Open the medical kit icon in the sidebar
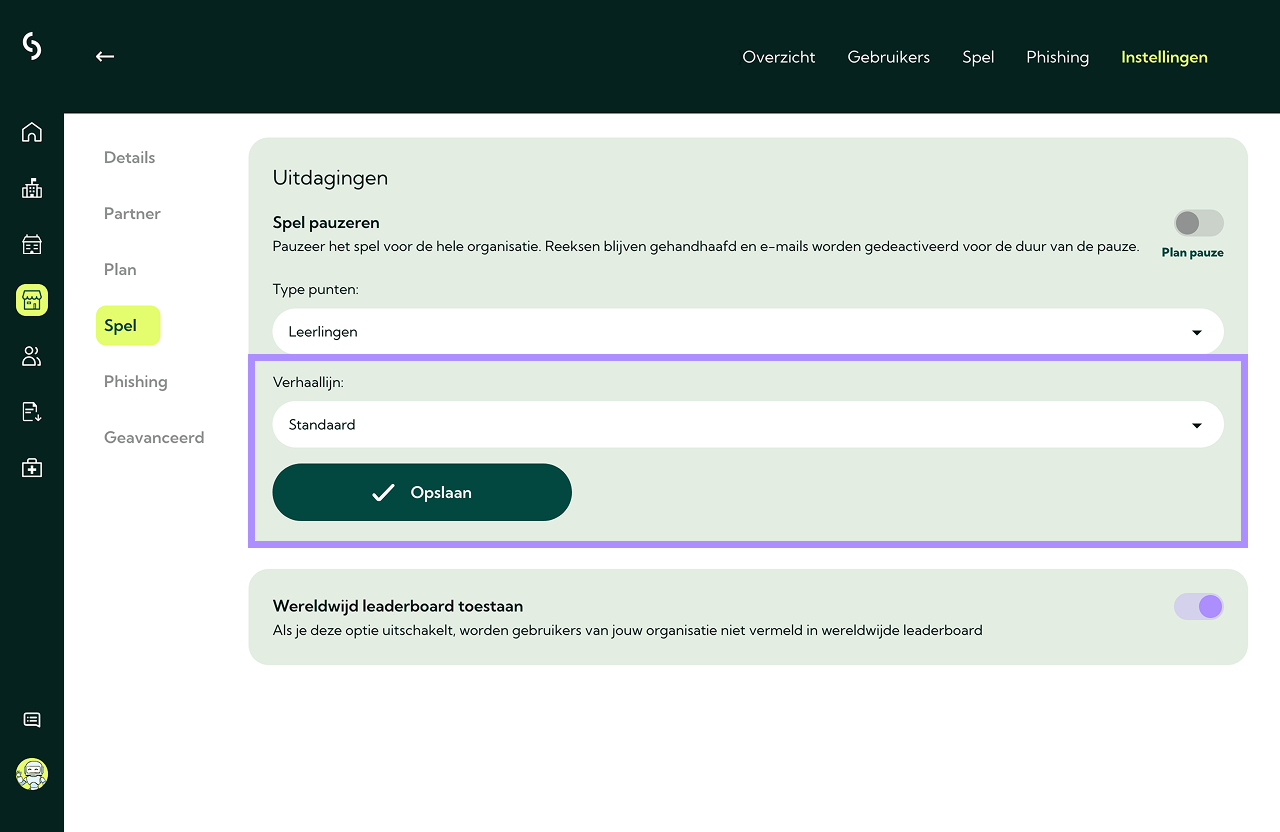The height and width of the screenshot is (832, 1280). pyautogui.click(x=32, y=468)
